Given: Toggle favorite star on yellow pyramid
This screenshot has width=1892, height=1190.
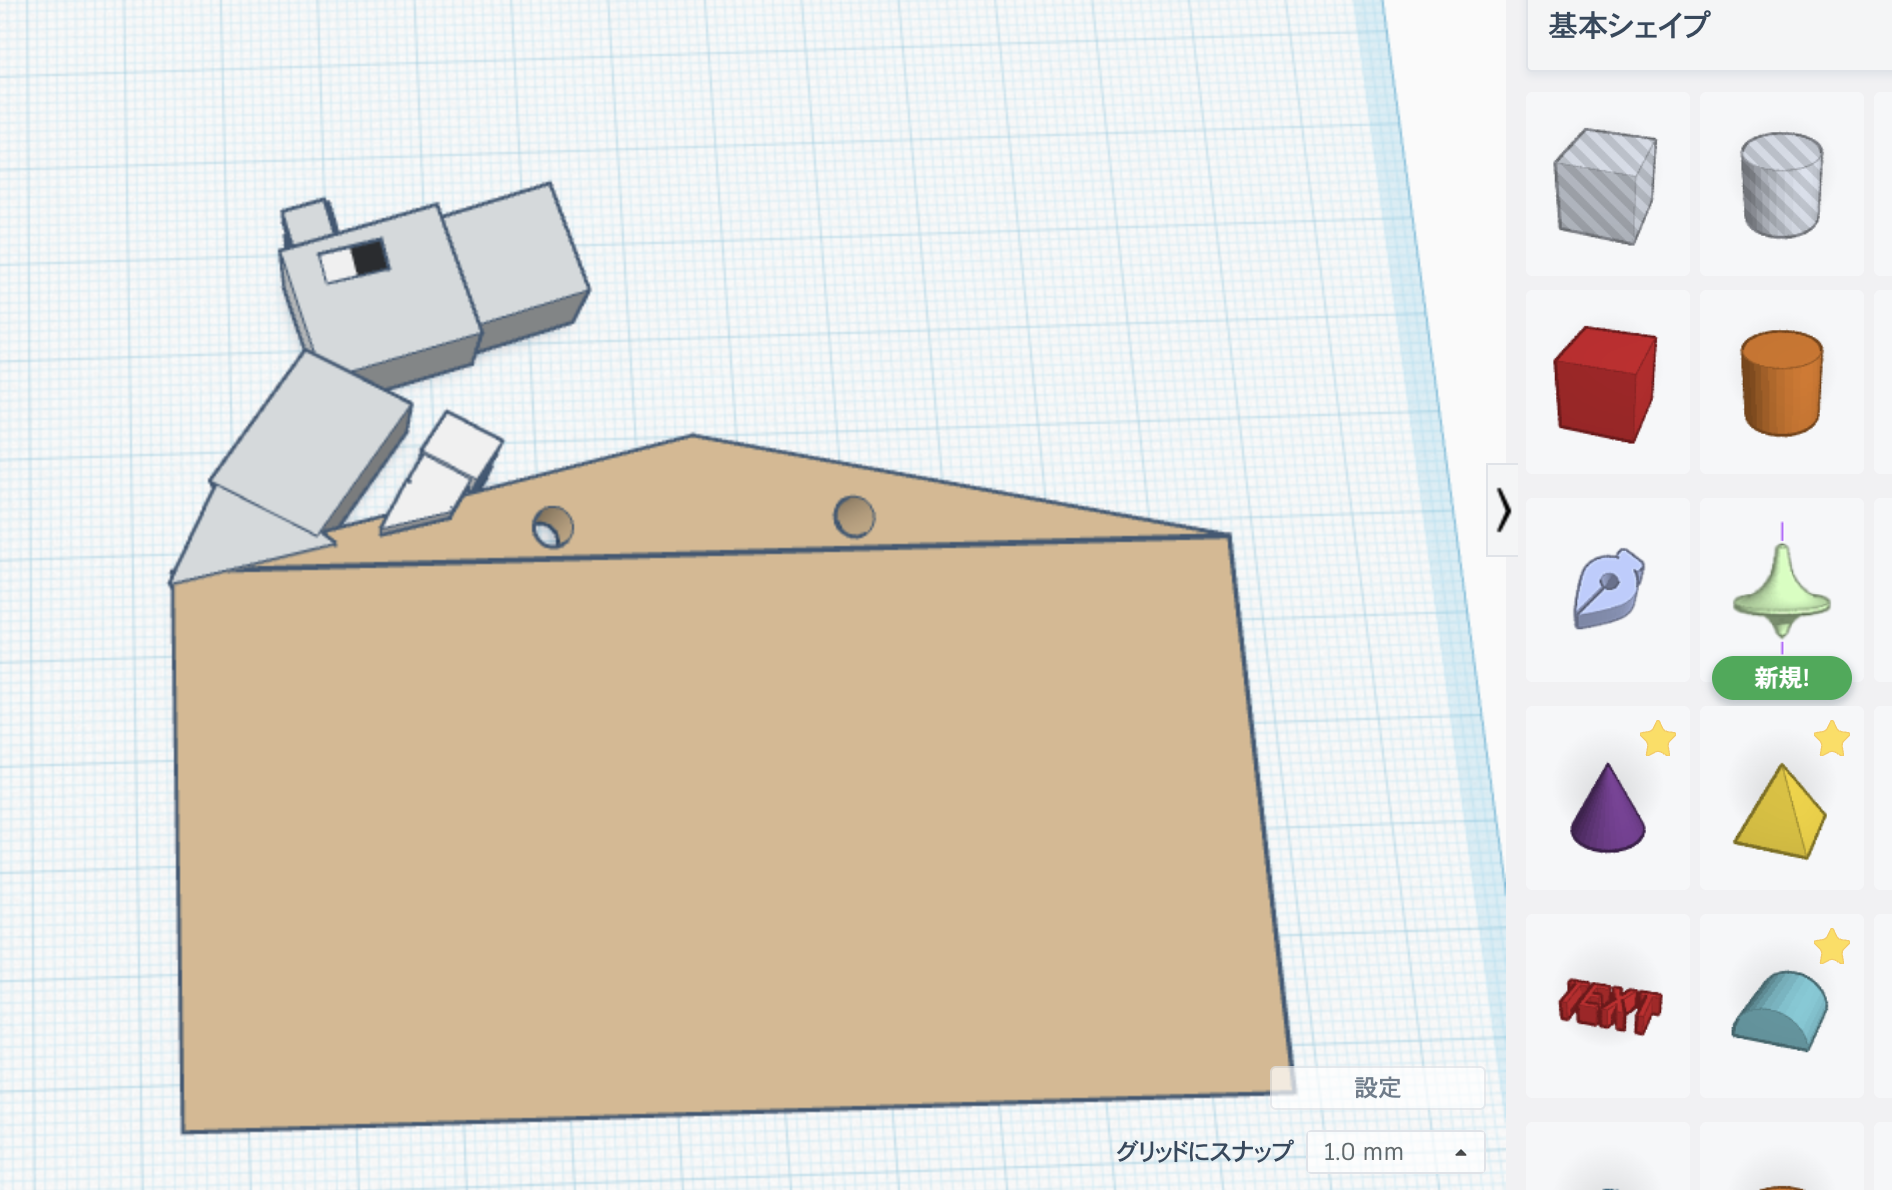Looking at the screenshot, I should pyautogui.click(x=1831, y=740).
